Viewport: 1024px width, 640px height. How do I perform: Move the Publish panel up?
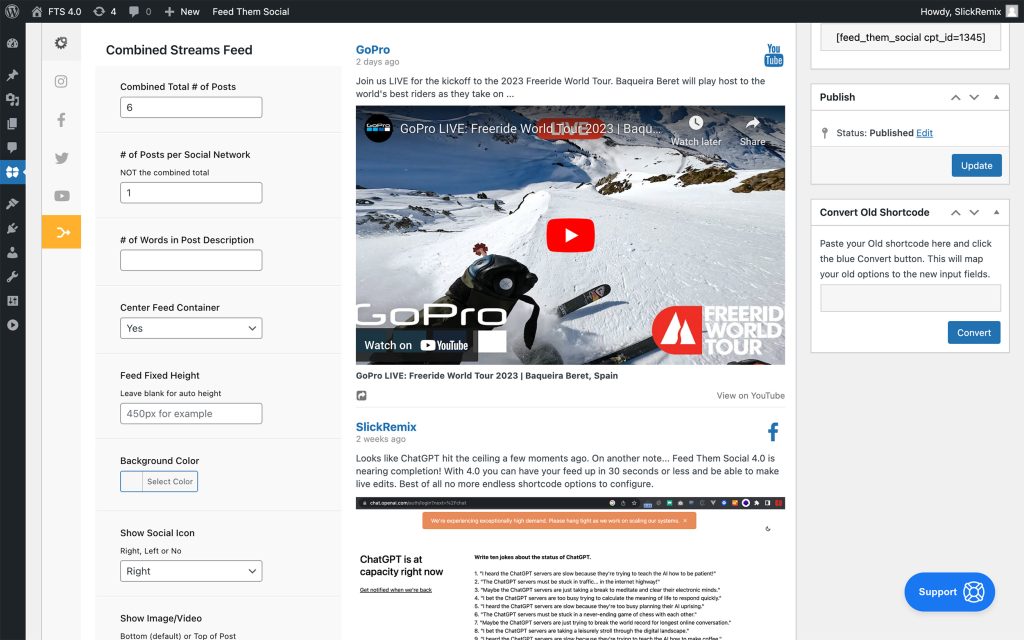(x=955, y=97)
